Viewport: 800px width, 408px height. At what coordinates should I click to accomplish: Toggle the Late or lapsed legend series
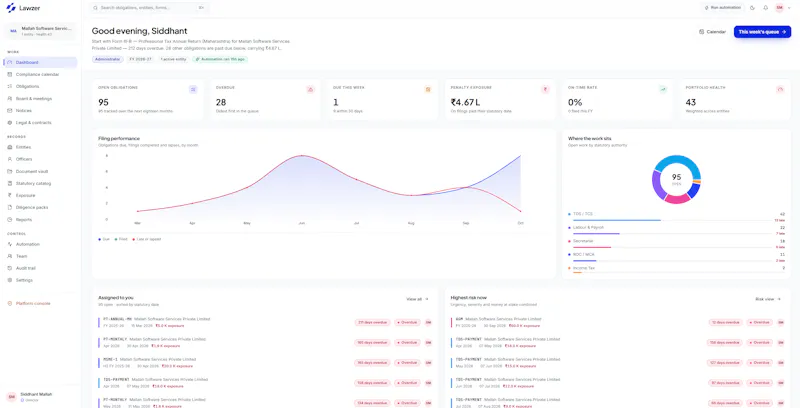point(147,239)
